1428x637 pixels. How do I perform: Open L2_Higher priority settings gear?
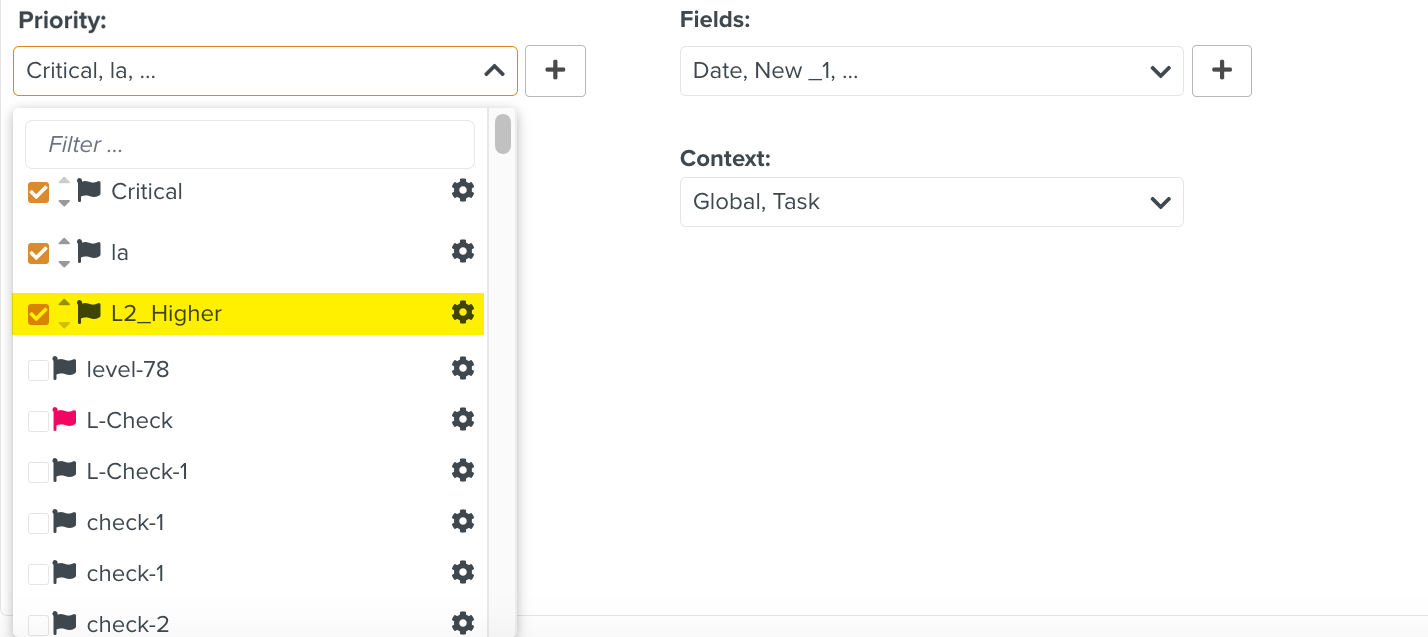coord(462,313)
